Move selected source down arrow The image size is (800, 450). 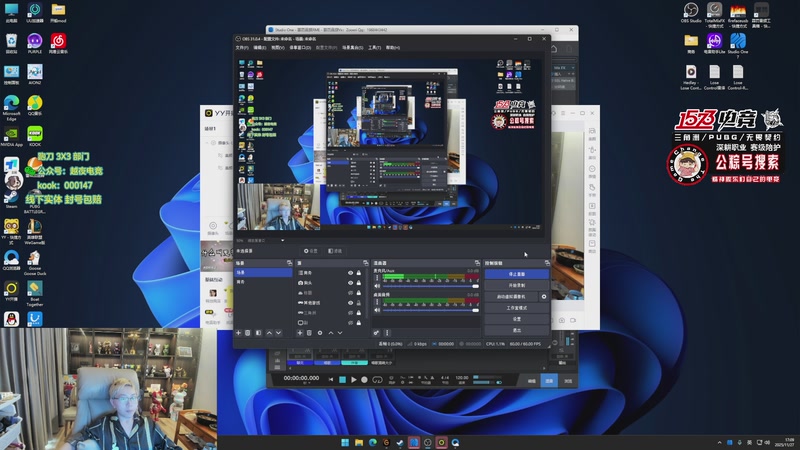pos(340,333)
